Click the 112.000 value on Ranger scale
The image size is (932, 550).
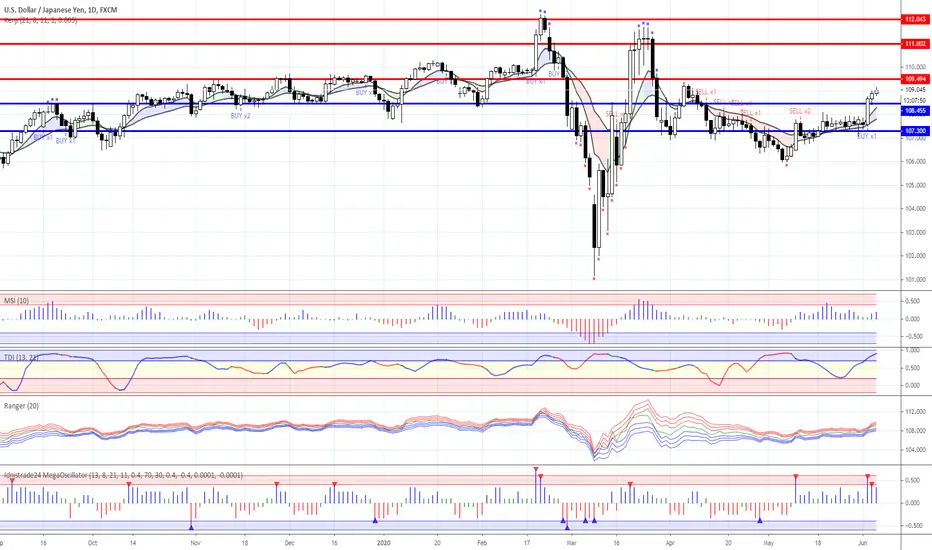click(916, 411)
